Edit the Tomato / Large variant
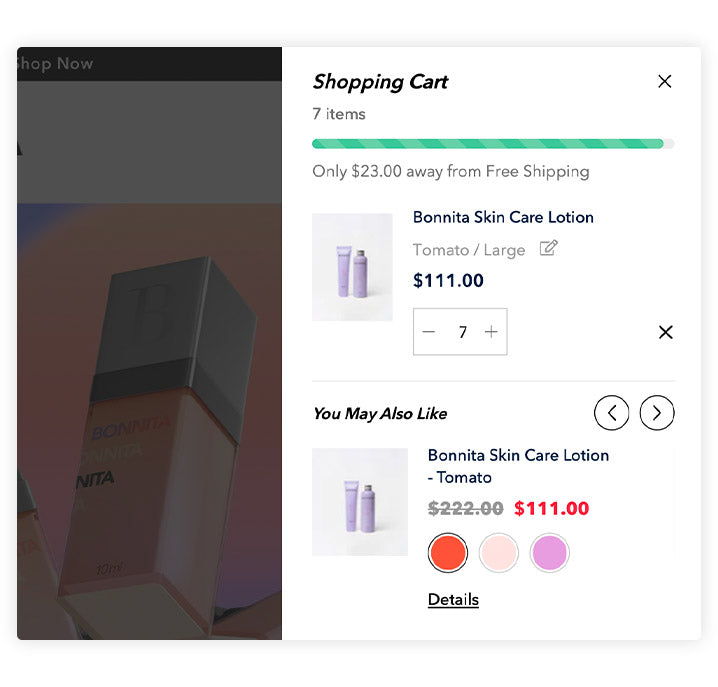 click(548, 249)
